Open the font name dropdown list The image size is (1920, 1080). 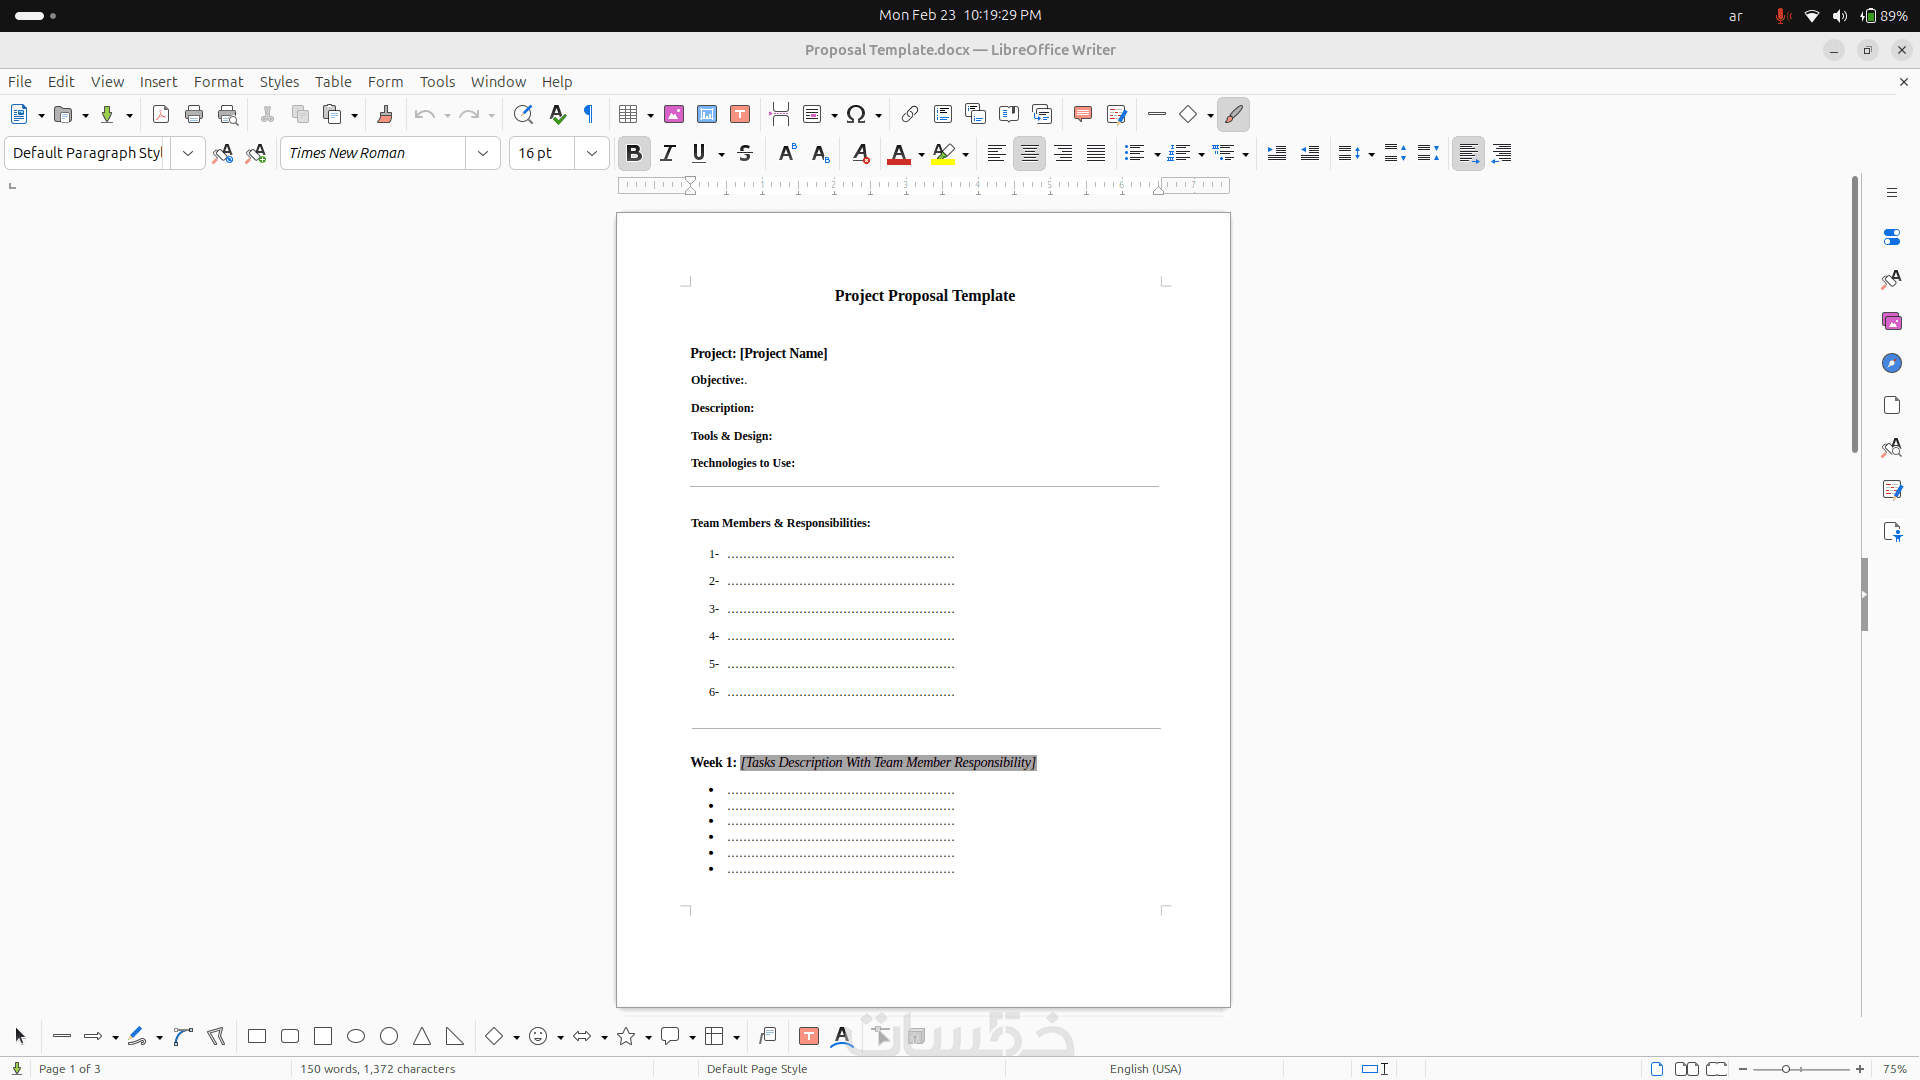[x=483, y=153]
